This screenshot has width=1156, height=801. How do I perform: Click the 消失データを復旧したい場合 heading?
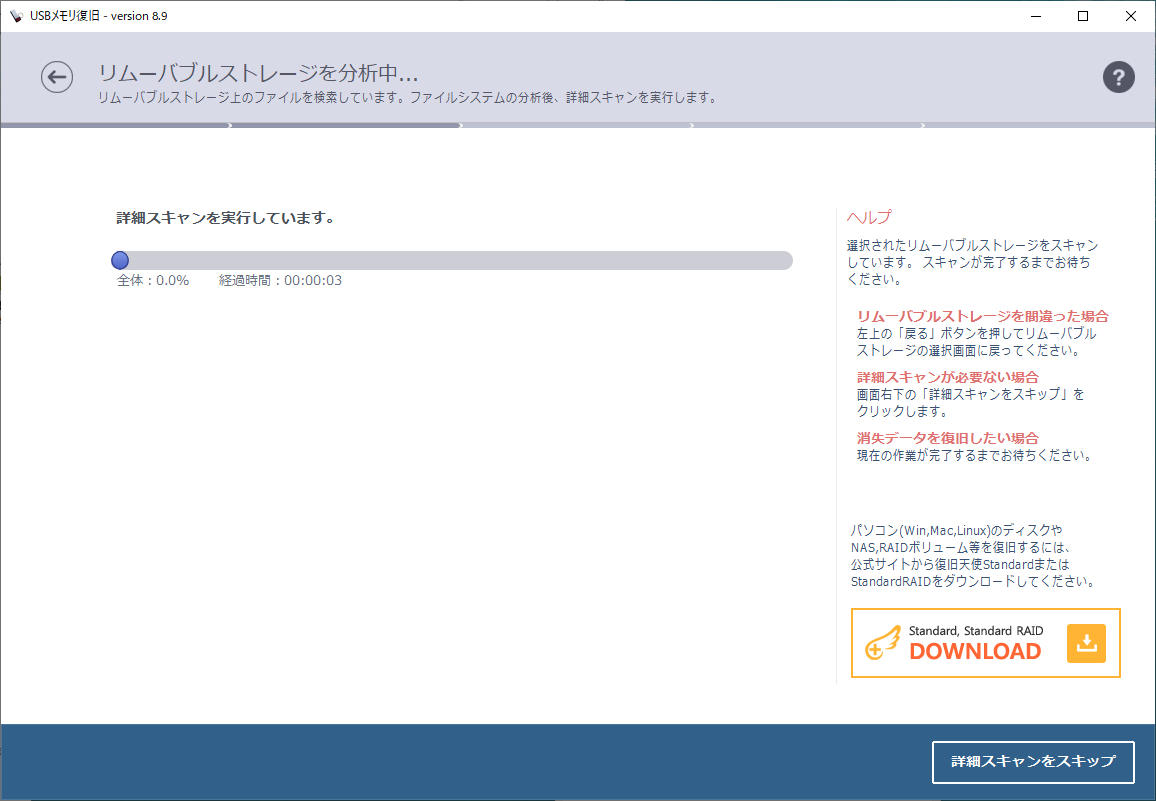click(947, 438)
